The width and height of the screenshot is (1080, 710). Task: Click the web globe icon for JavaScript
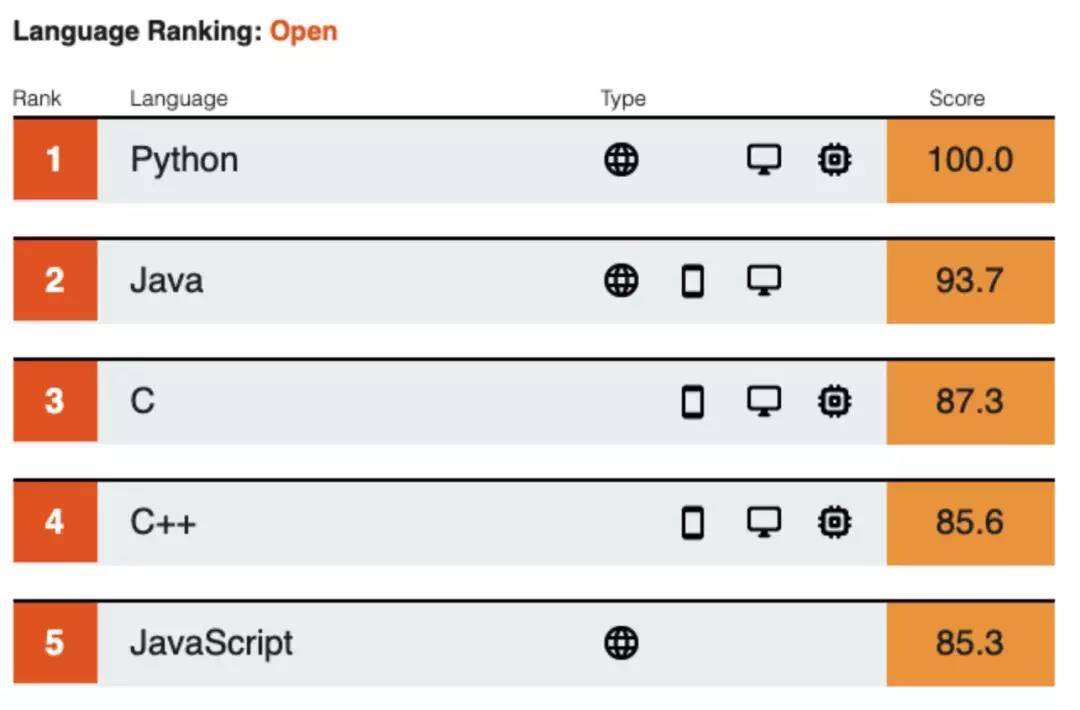[621, 643]
